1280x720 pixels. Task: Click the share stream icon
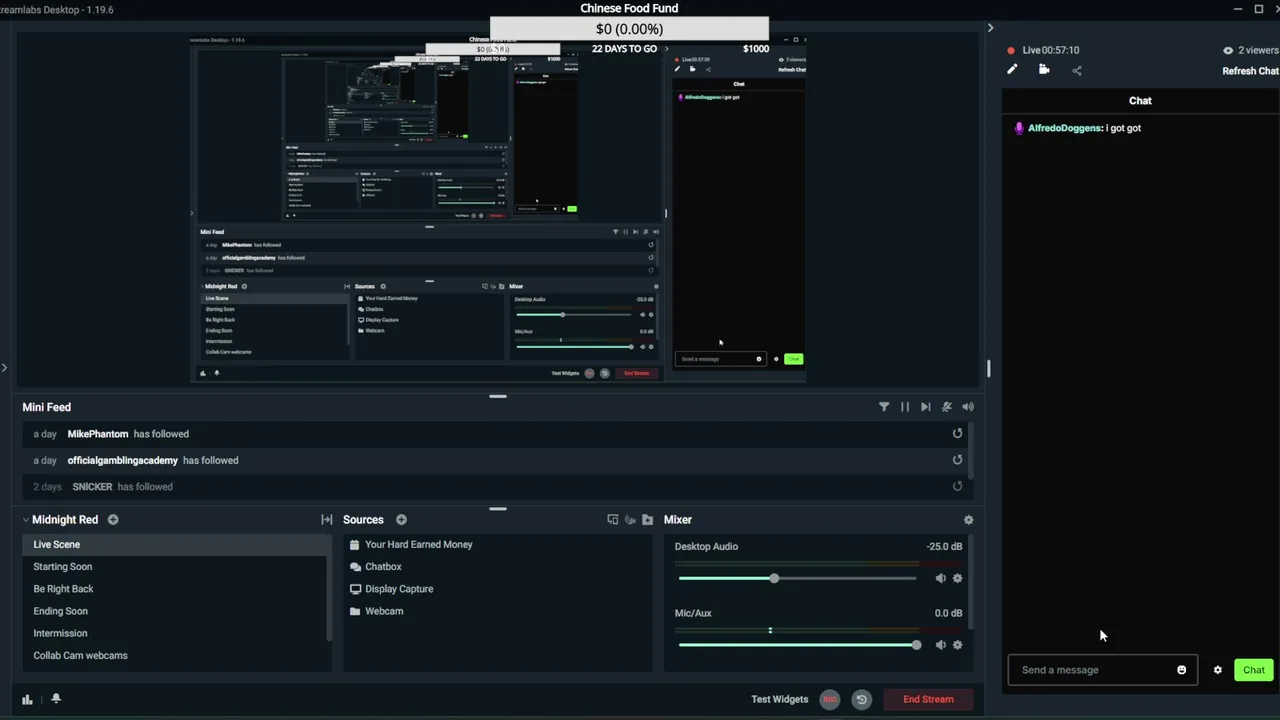point(1077,70)
